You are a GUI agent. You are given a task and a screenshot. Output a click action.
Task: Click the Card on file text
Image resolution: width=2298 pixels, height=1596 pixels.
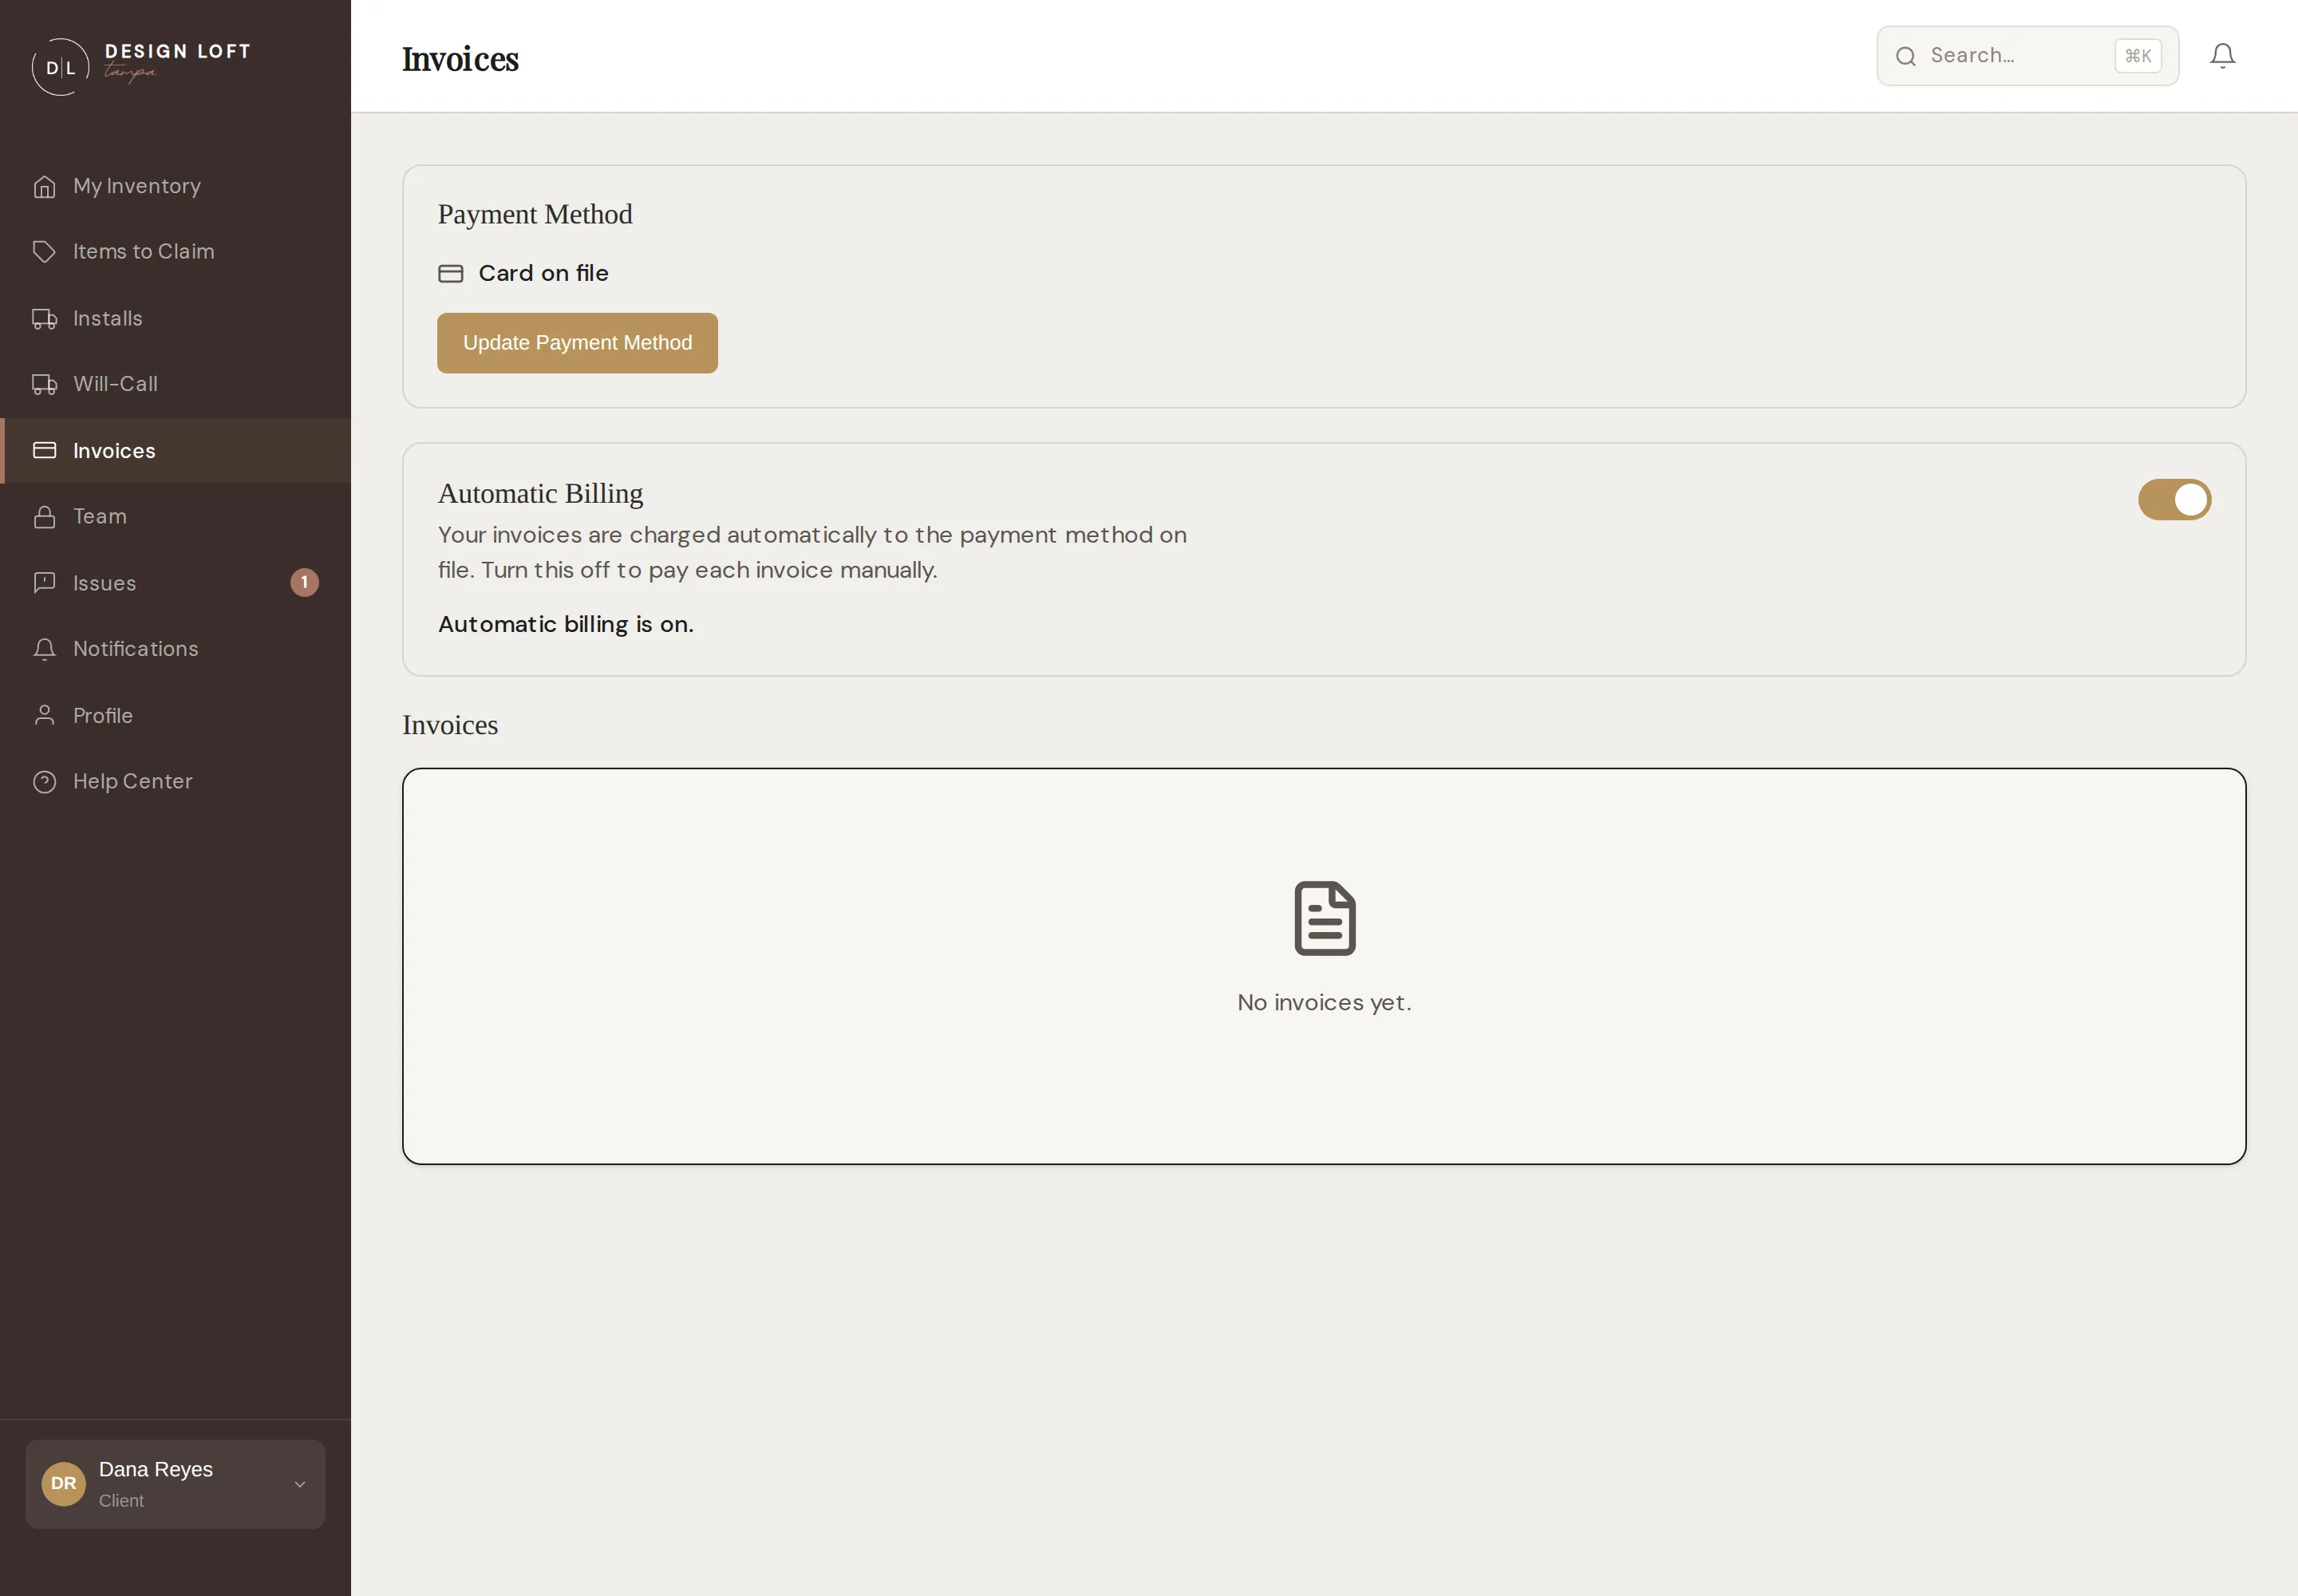tap(543, 274)
